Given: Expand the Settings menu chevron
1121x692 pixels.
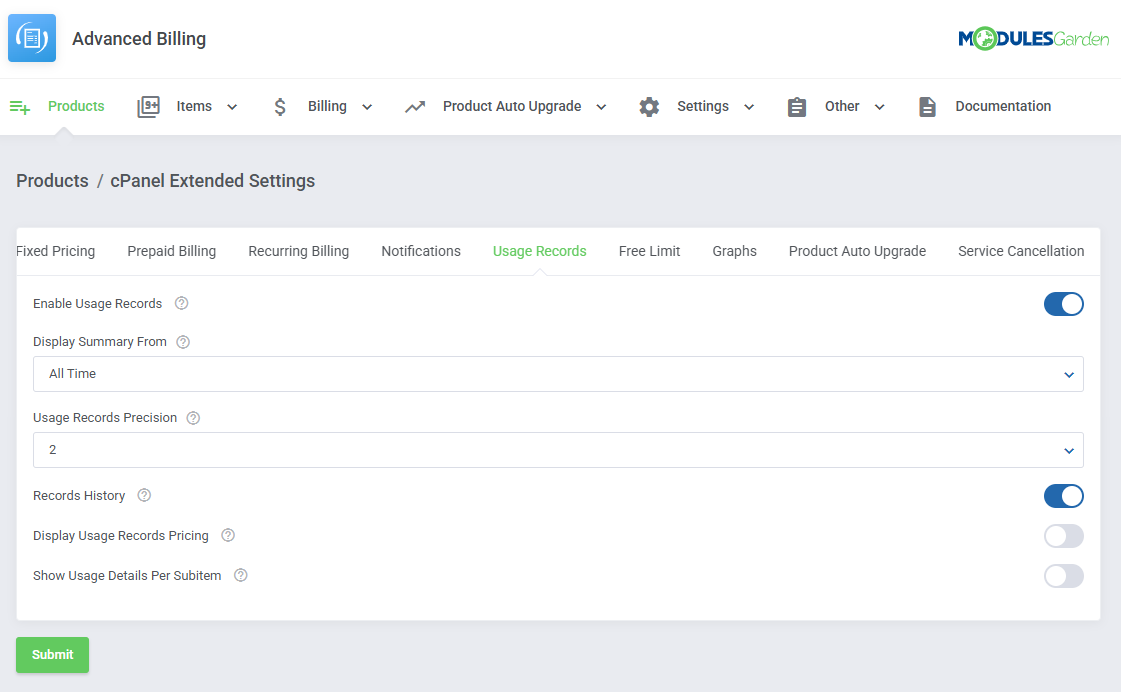Looking at the screenshot, I should tap(749, 107).
